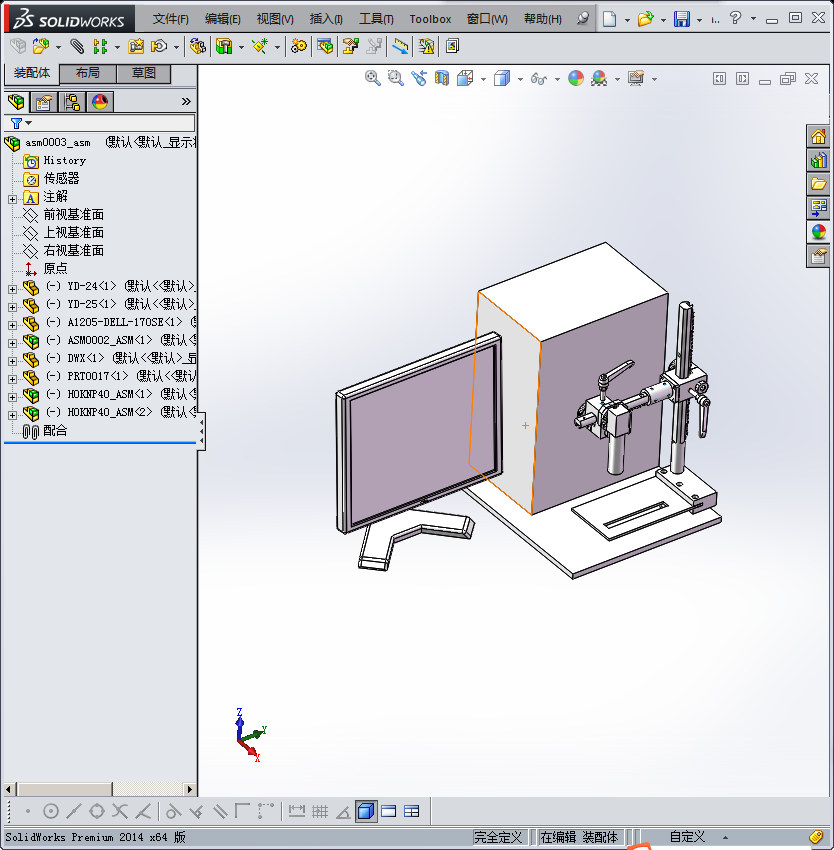Click Edit Appearance color ball icon
834x850 pixels.
[x=576, y=79]
